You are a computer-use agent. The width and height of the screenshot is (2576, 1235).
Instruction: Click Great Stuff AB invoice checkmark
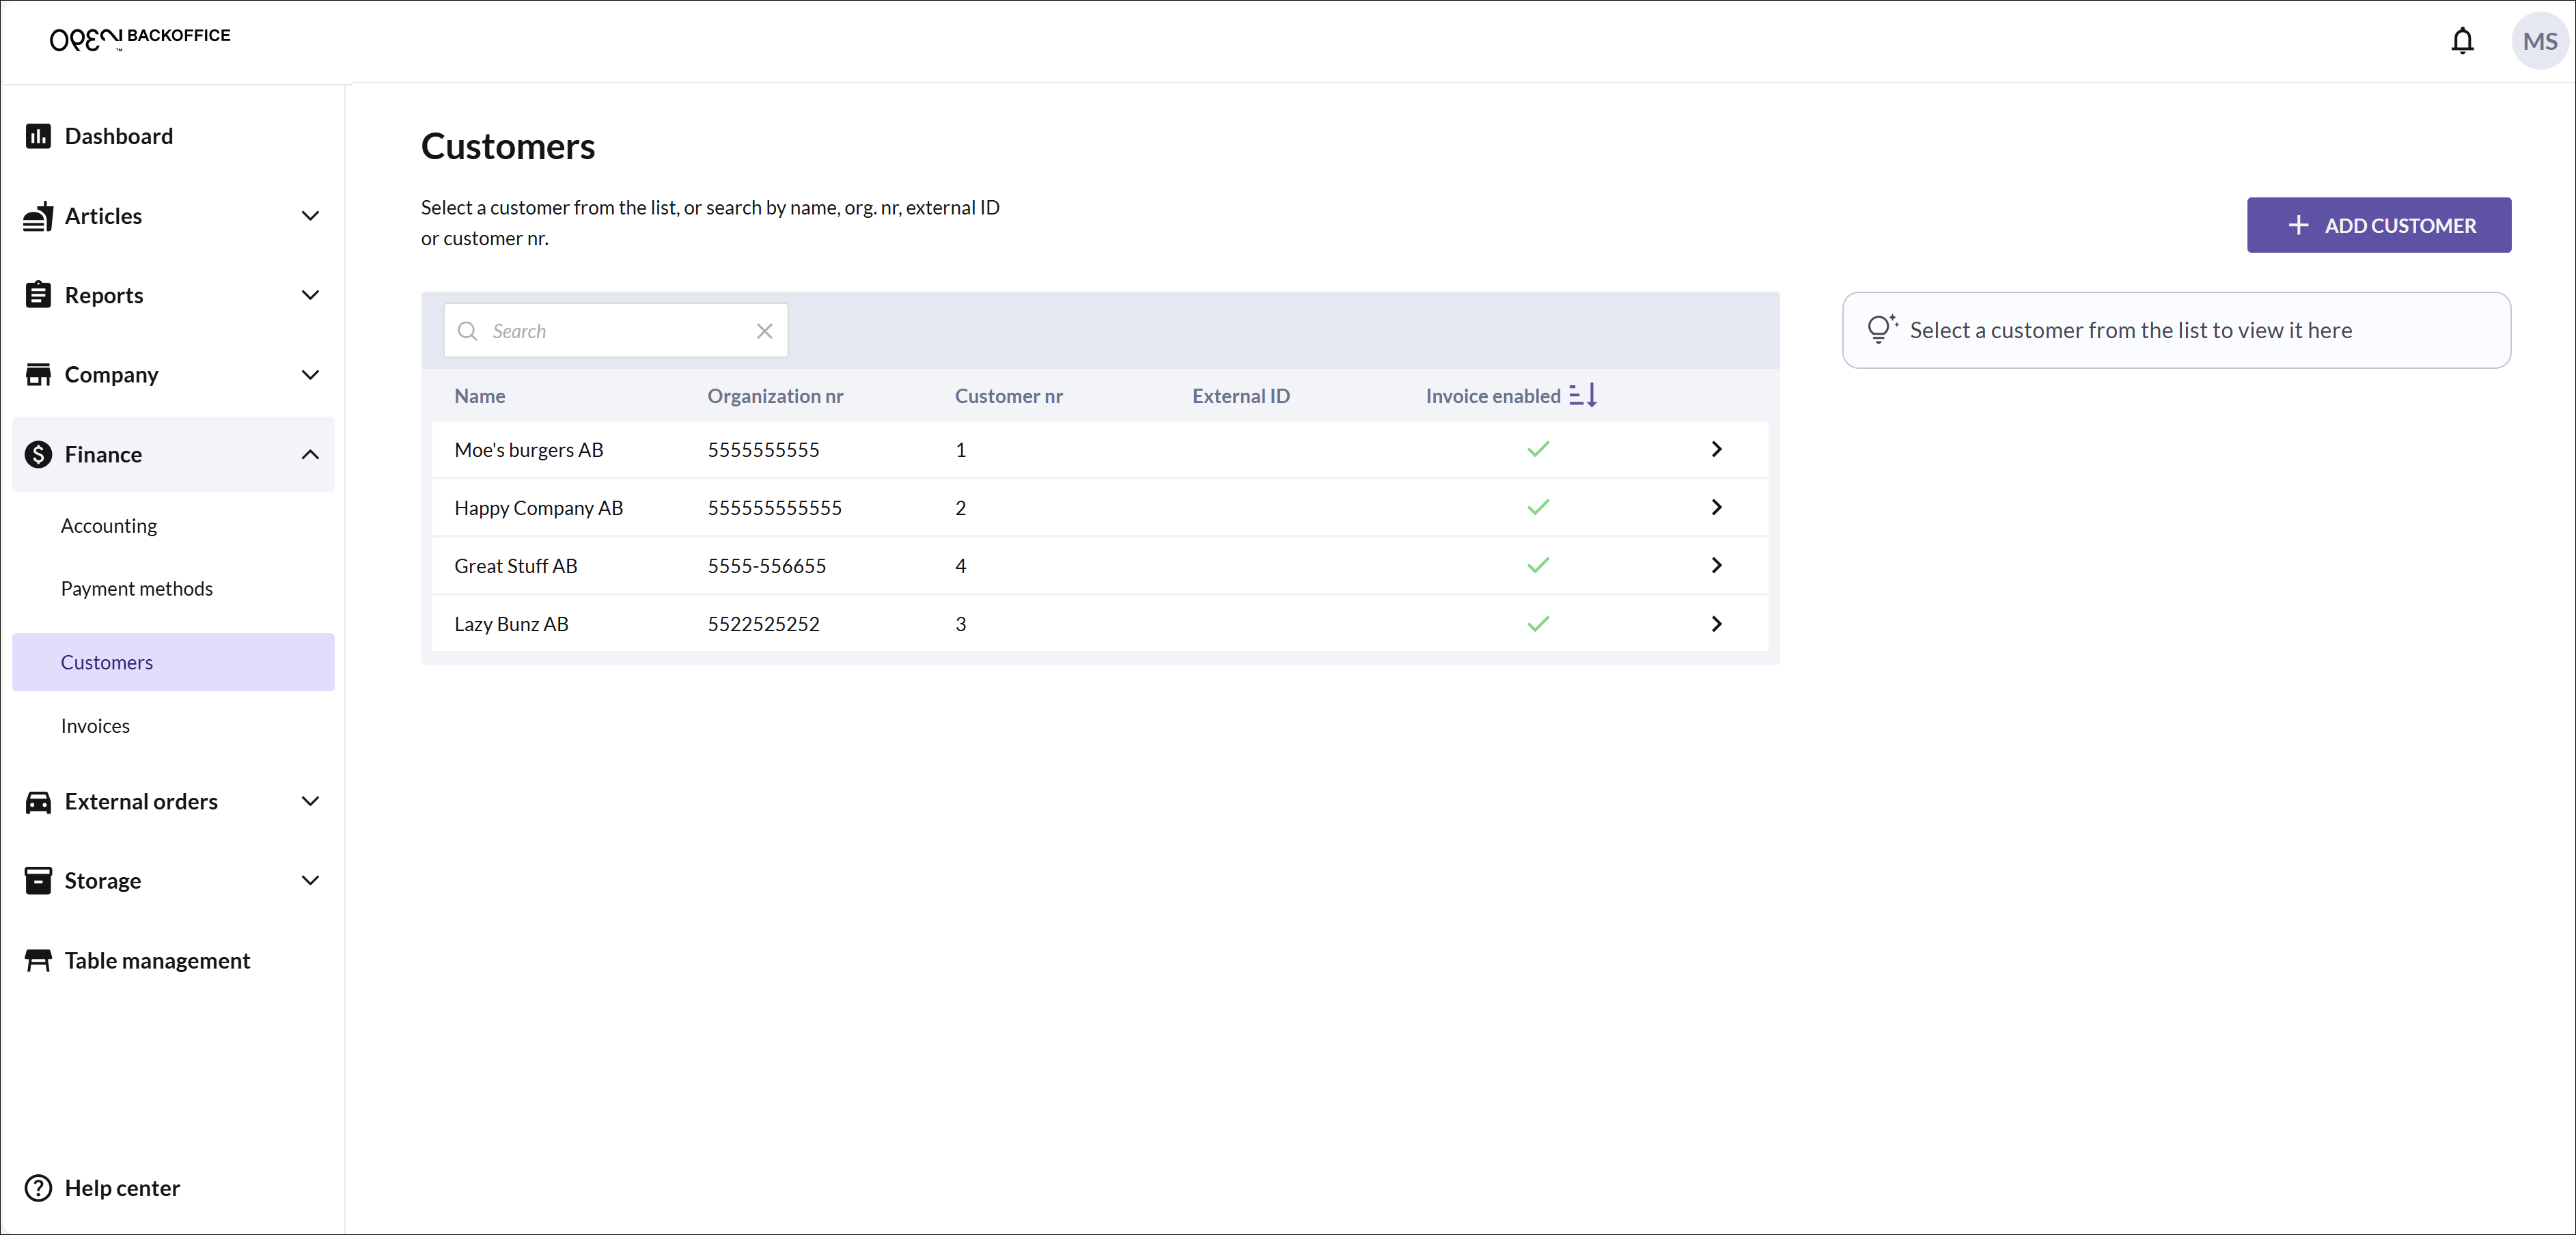[x=1537, y=565]
